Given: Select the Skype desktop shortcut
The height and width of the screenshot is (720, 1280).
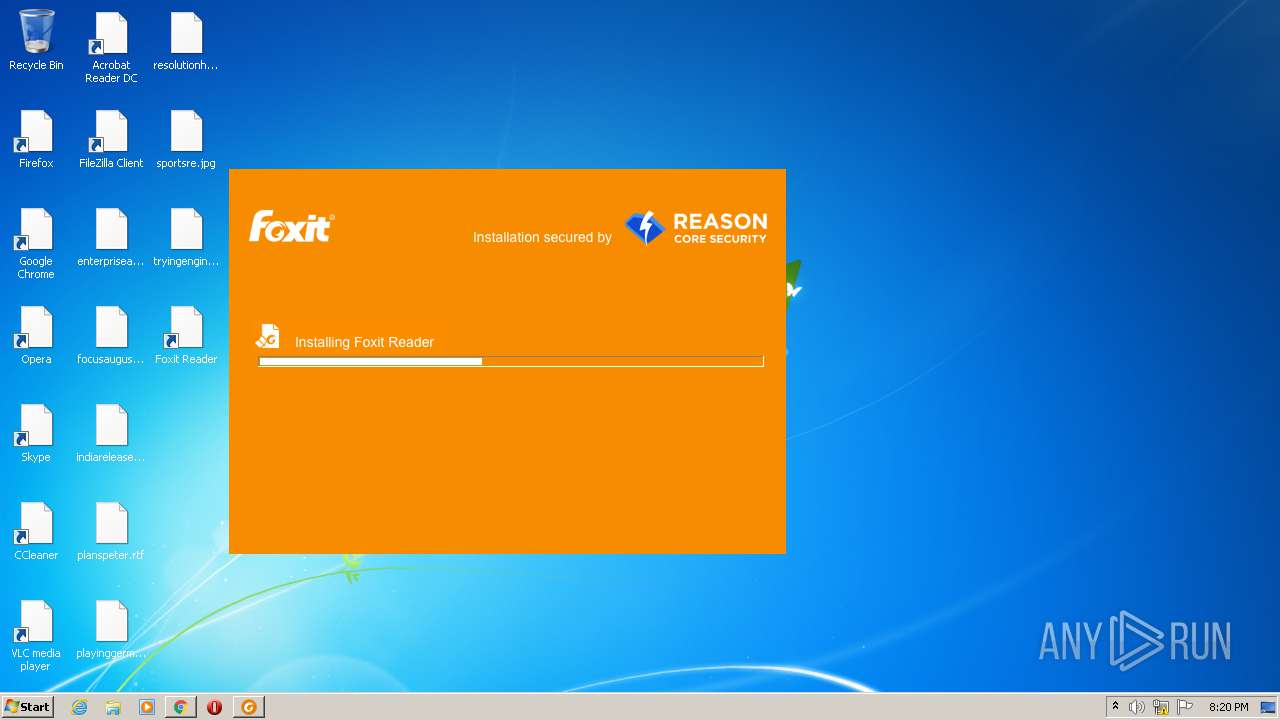Looking at the screenshot, I should click(x=36, y=433).
